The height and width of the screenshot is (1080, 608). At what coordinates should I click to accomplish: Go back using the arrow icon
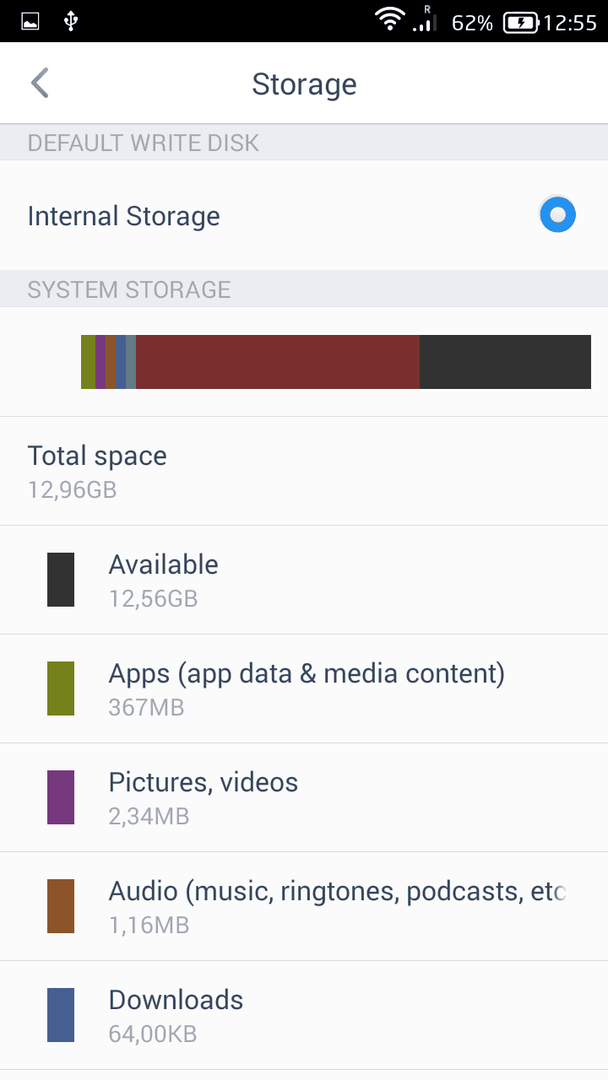click(x=40, y=83)
